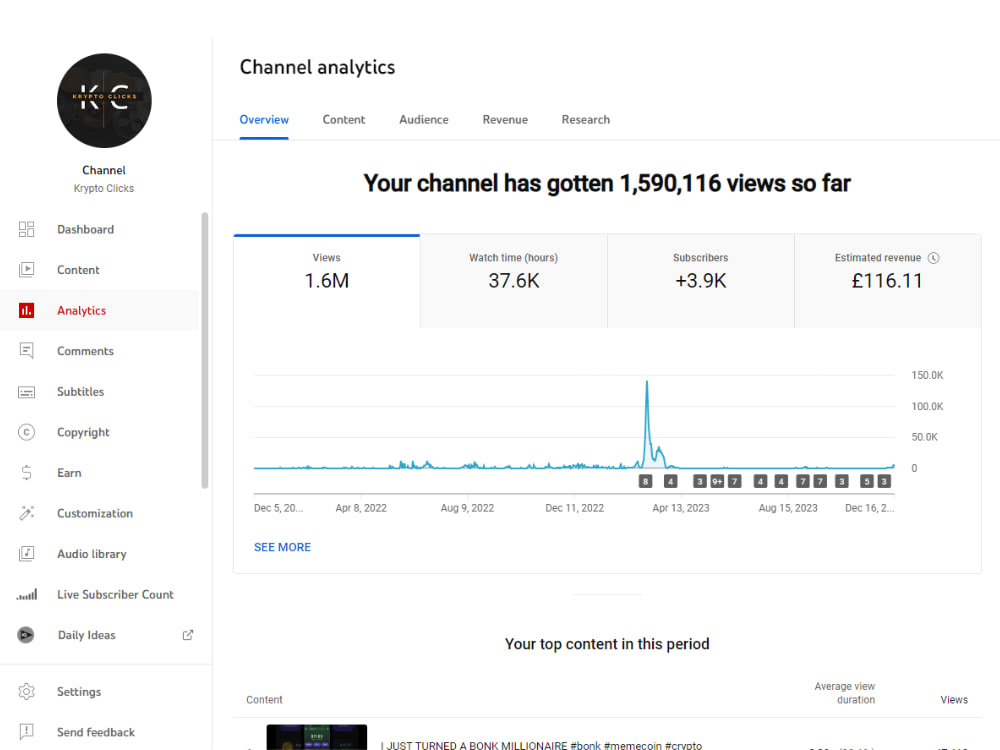Open the Live Subscriber Count bars icon

(26, 594)
